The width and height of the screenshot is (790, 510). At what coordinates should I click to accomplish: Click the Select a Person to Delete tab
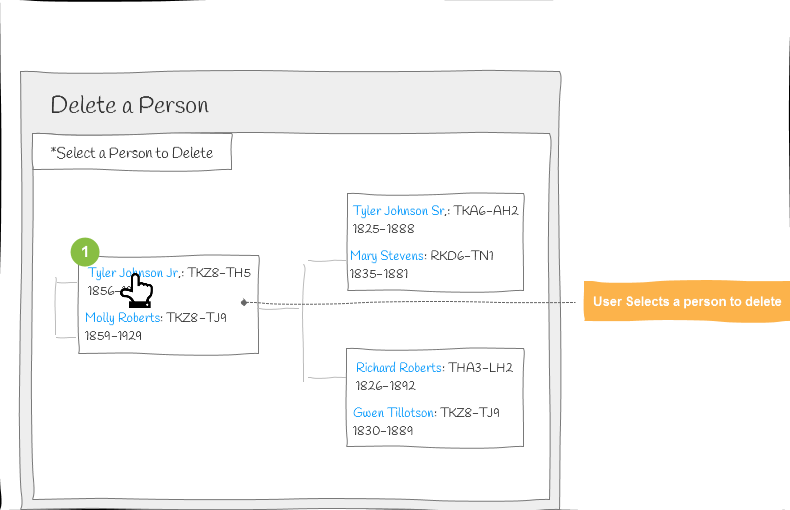pyautogui.click(x=132, y=152)
